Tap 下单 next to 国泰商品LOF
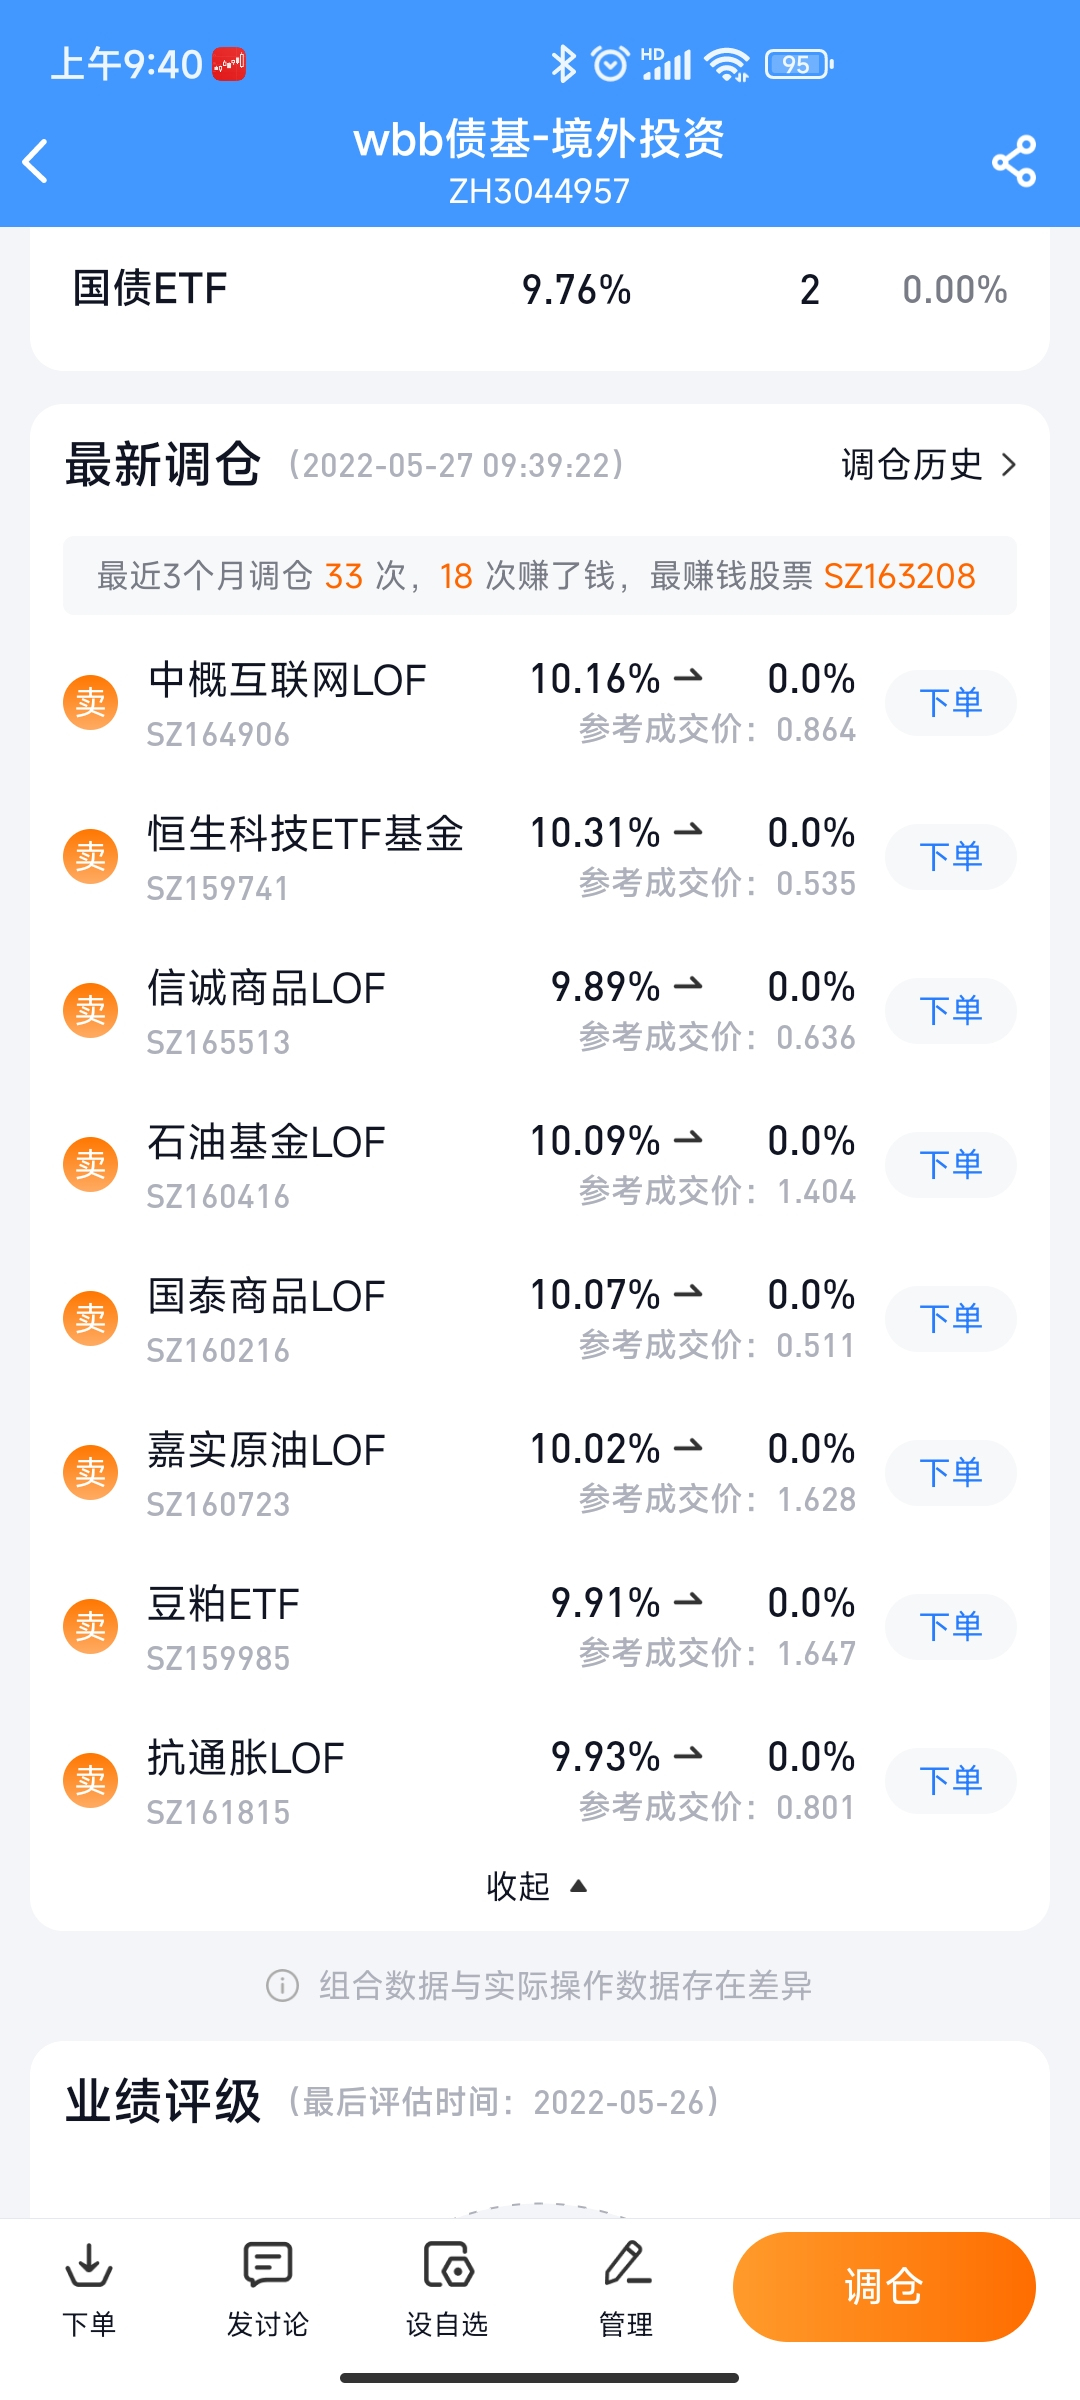This screenshot has width=1080, height=2400. point(950,1319)
